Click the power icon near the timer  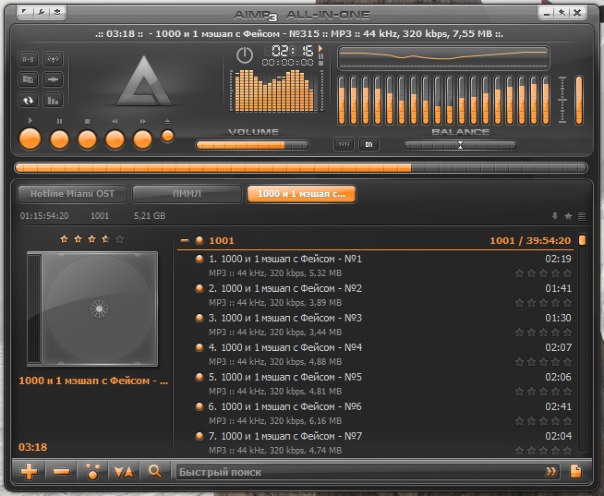[x=244, y=55]
